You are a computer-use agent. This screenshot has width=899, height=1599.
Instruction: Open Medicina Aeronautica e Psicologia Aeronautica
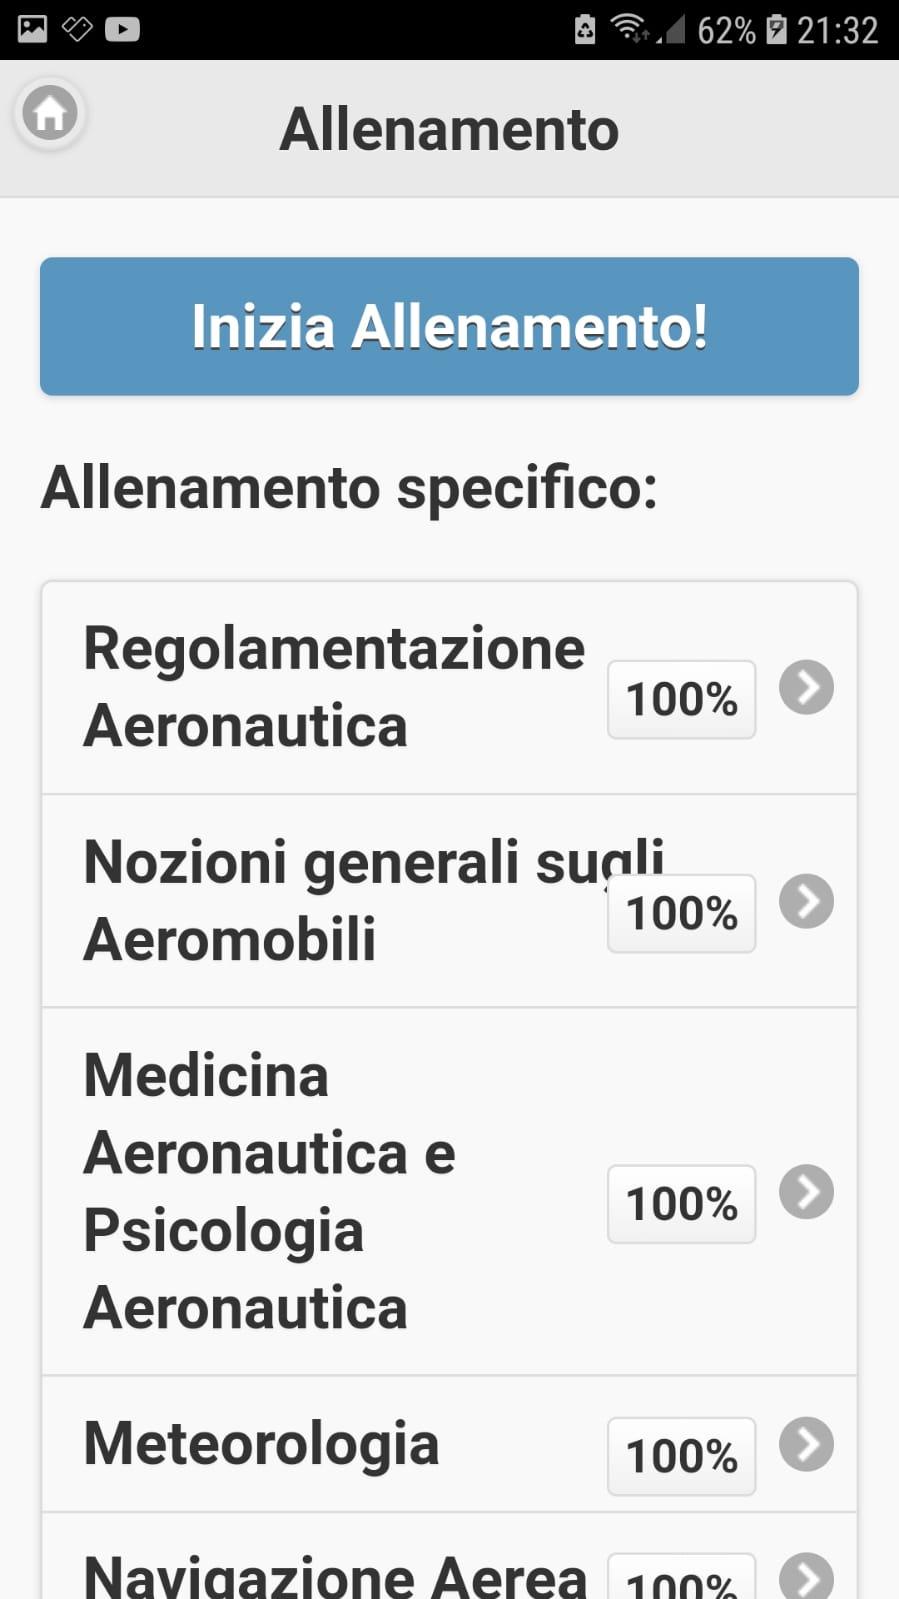(x=449, y=1192)
